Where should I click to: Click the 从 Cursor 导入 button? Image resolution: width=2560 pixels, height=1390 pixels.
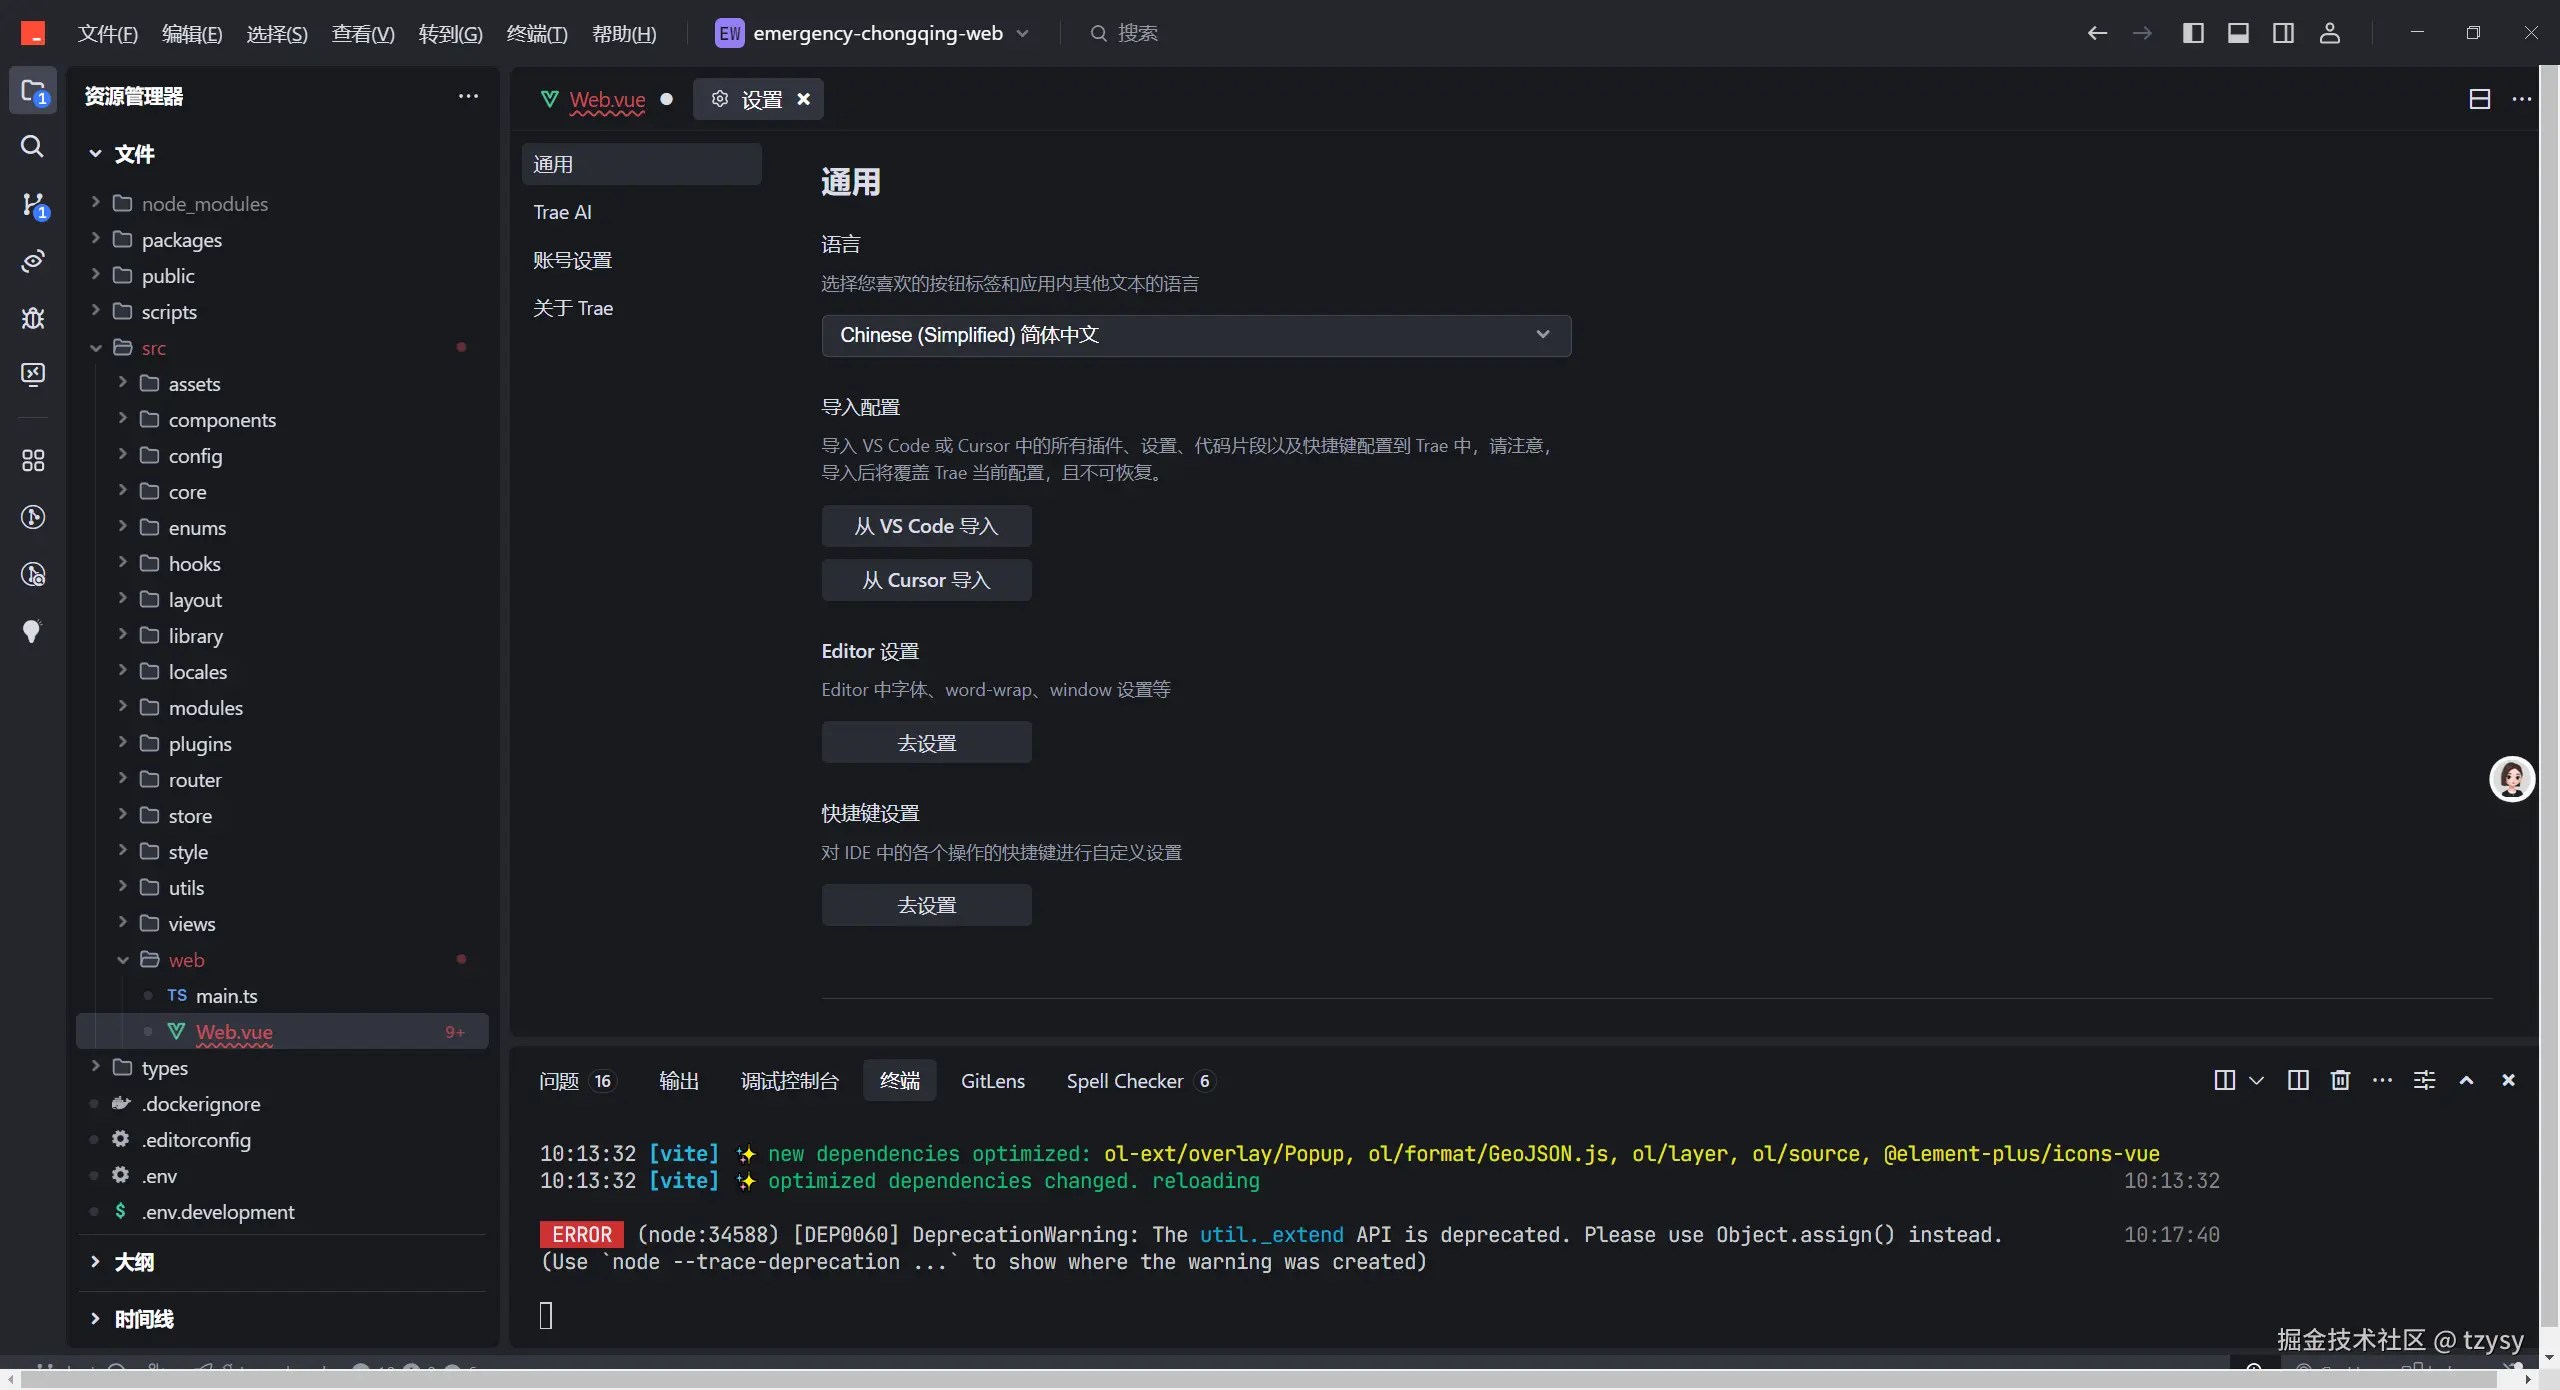pyautogui.click(x=926, y=580)
